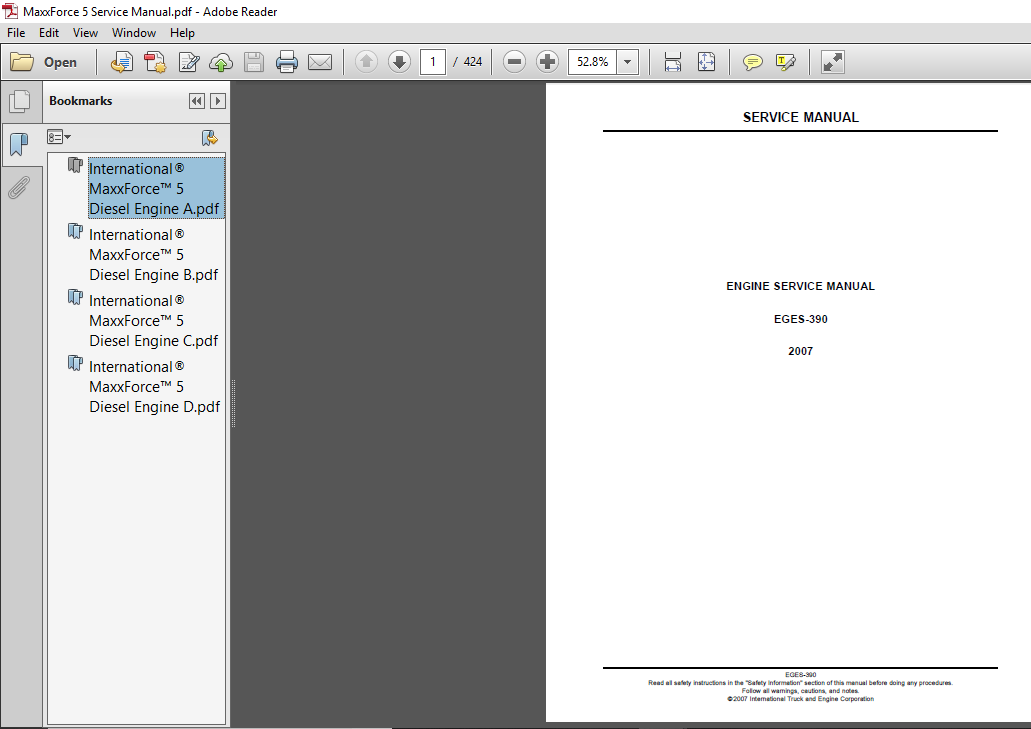Image resolution: width=1031 pixels, height=729 pixels.
Task: Select bookmark Diesel Engine B.pdf
Action: point(154,254)
